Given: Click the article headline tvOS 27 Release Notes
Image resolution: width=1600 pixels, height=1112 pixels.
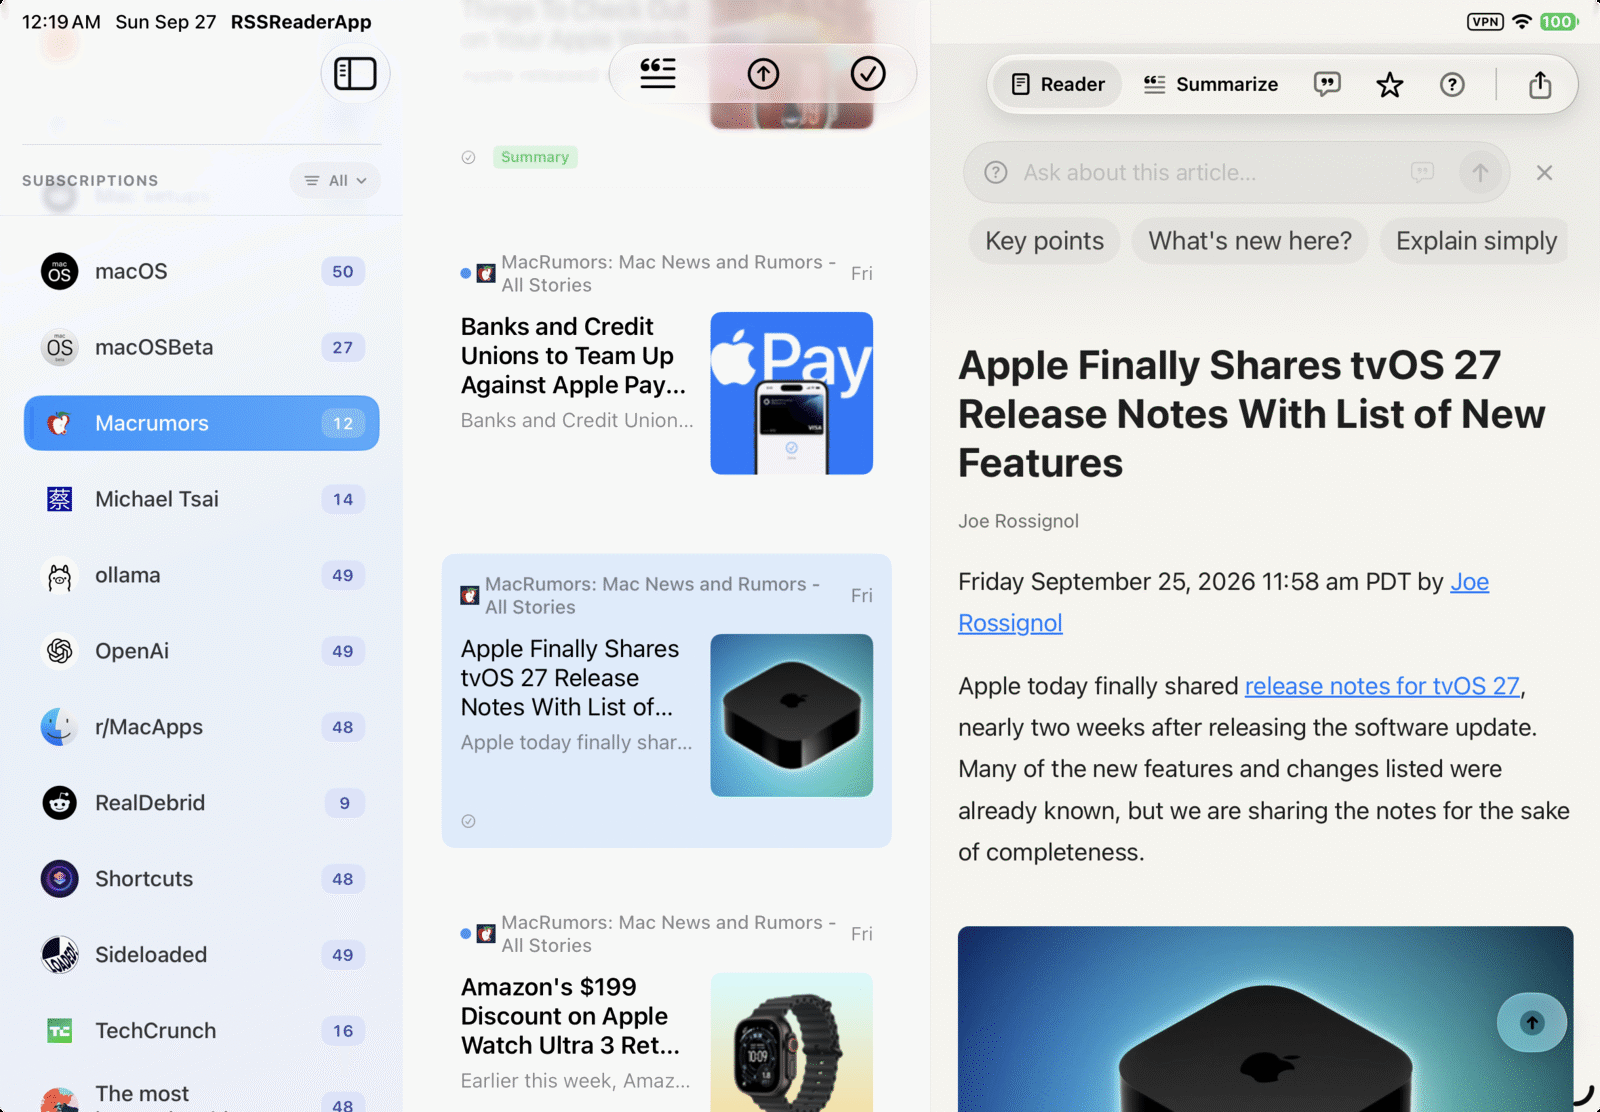Looking at the screenshot, I should pos(1252,414).
